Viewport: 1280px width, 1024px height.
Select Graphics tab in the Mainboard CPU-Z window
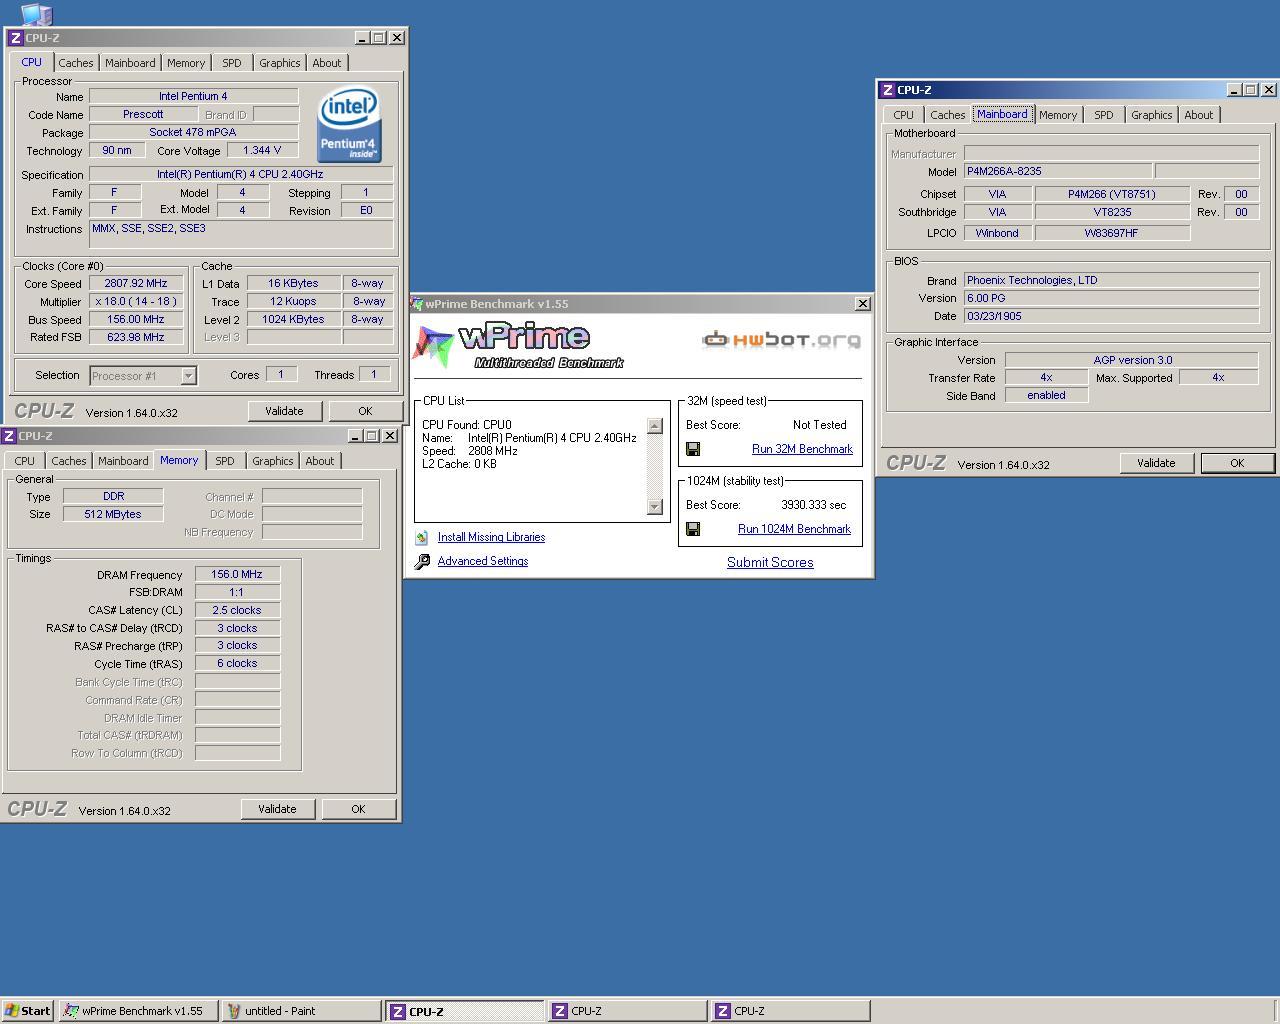(1151, 115)
